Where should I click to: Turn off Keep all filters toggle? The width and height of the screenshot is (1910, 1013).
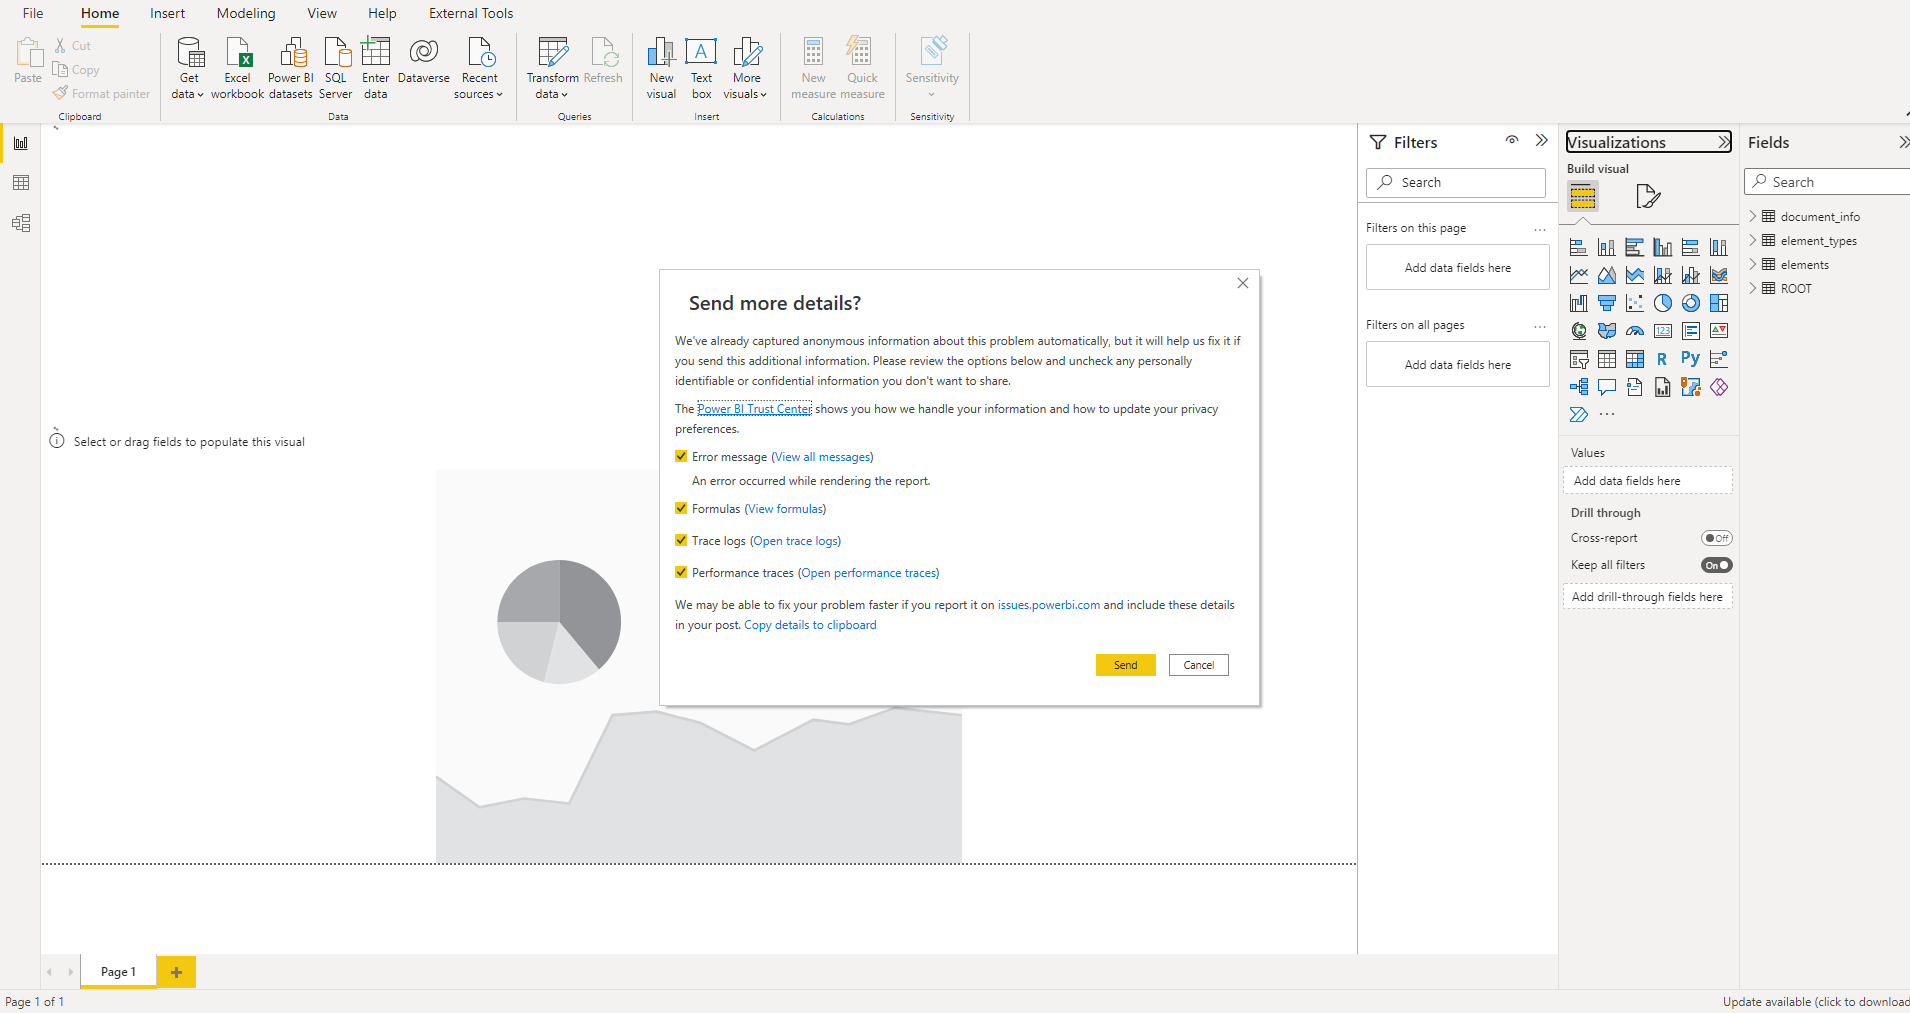(1717, 565)
